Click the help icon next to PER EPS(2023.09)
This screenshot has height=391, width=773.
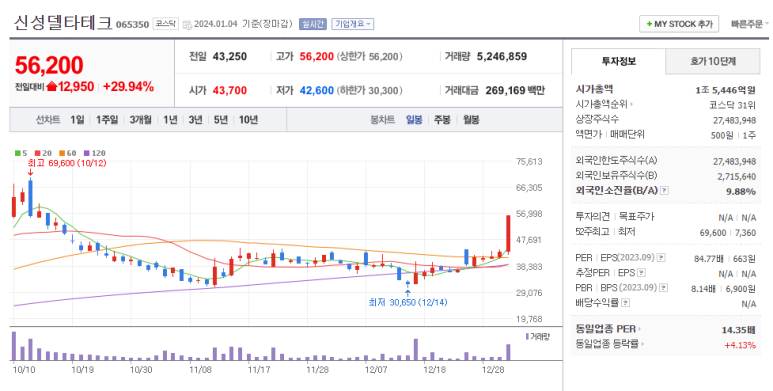661,257
